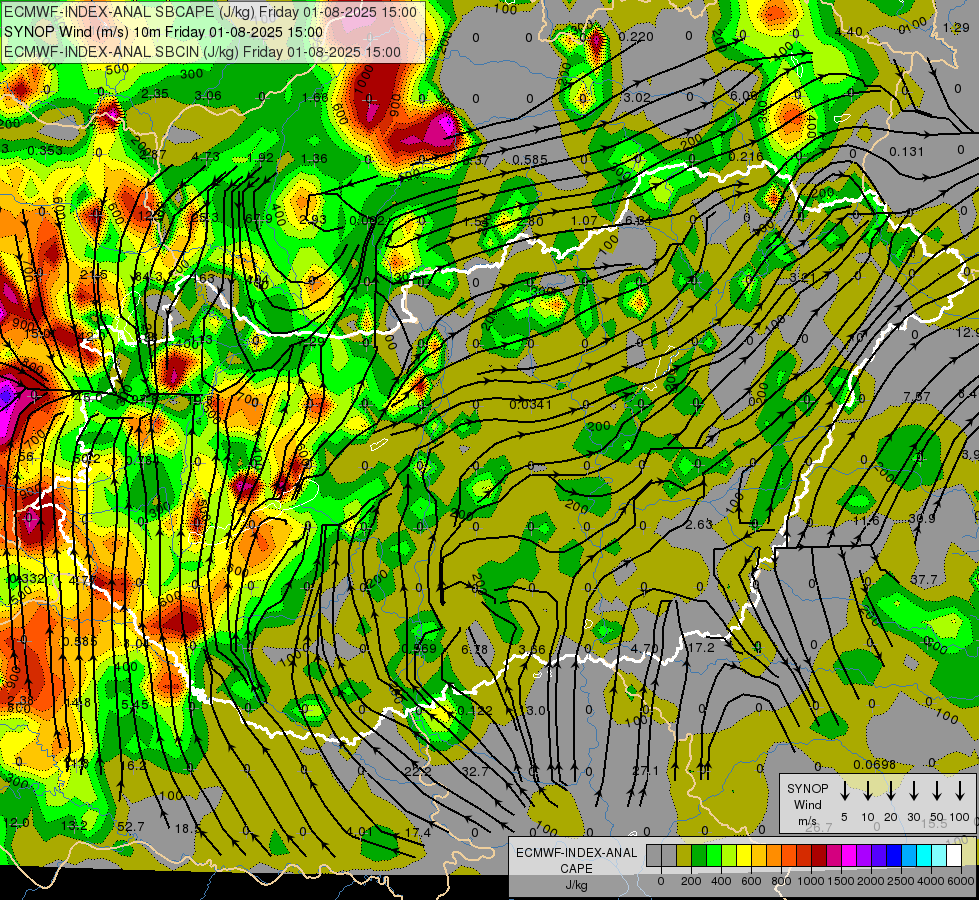Click the 16.2 value on the map
The width and height of the screenshot is (979, 900).
point(132,766)
